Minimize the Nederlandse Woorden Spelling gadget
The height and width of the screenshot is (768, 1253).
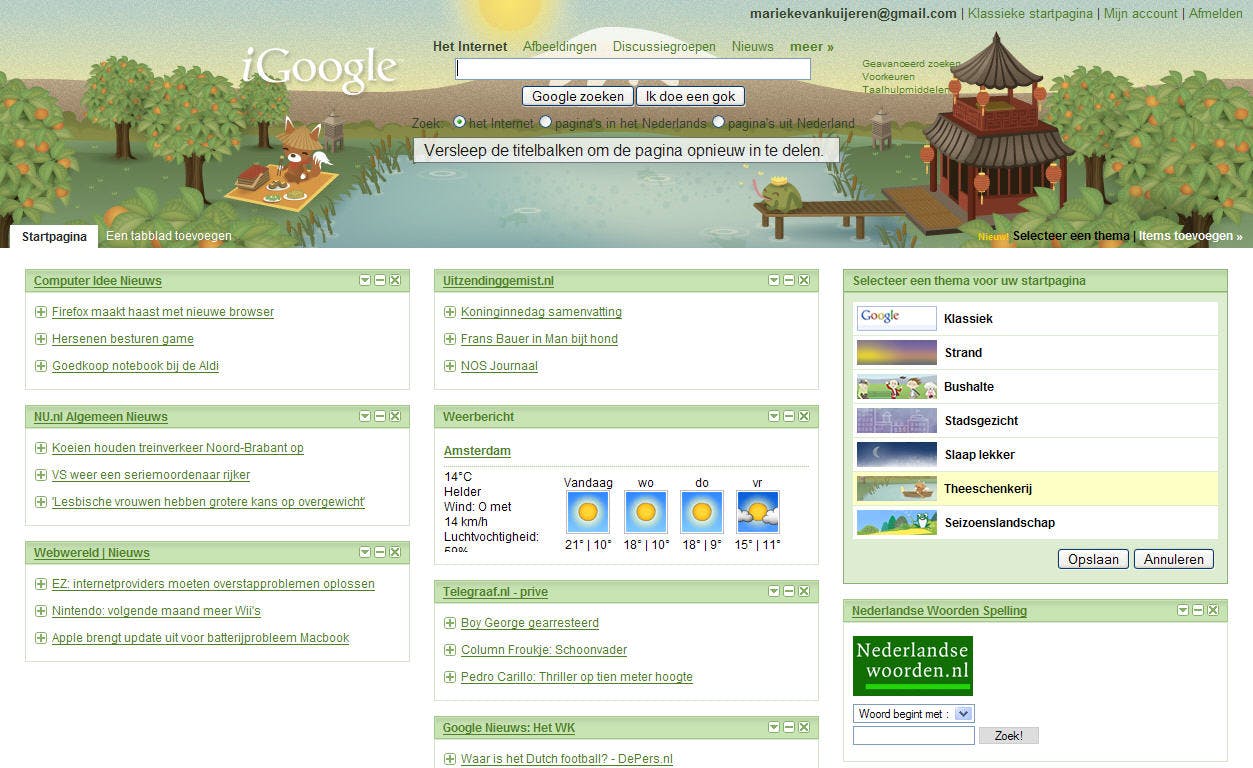pos(1198,610)
